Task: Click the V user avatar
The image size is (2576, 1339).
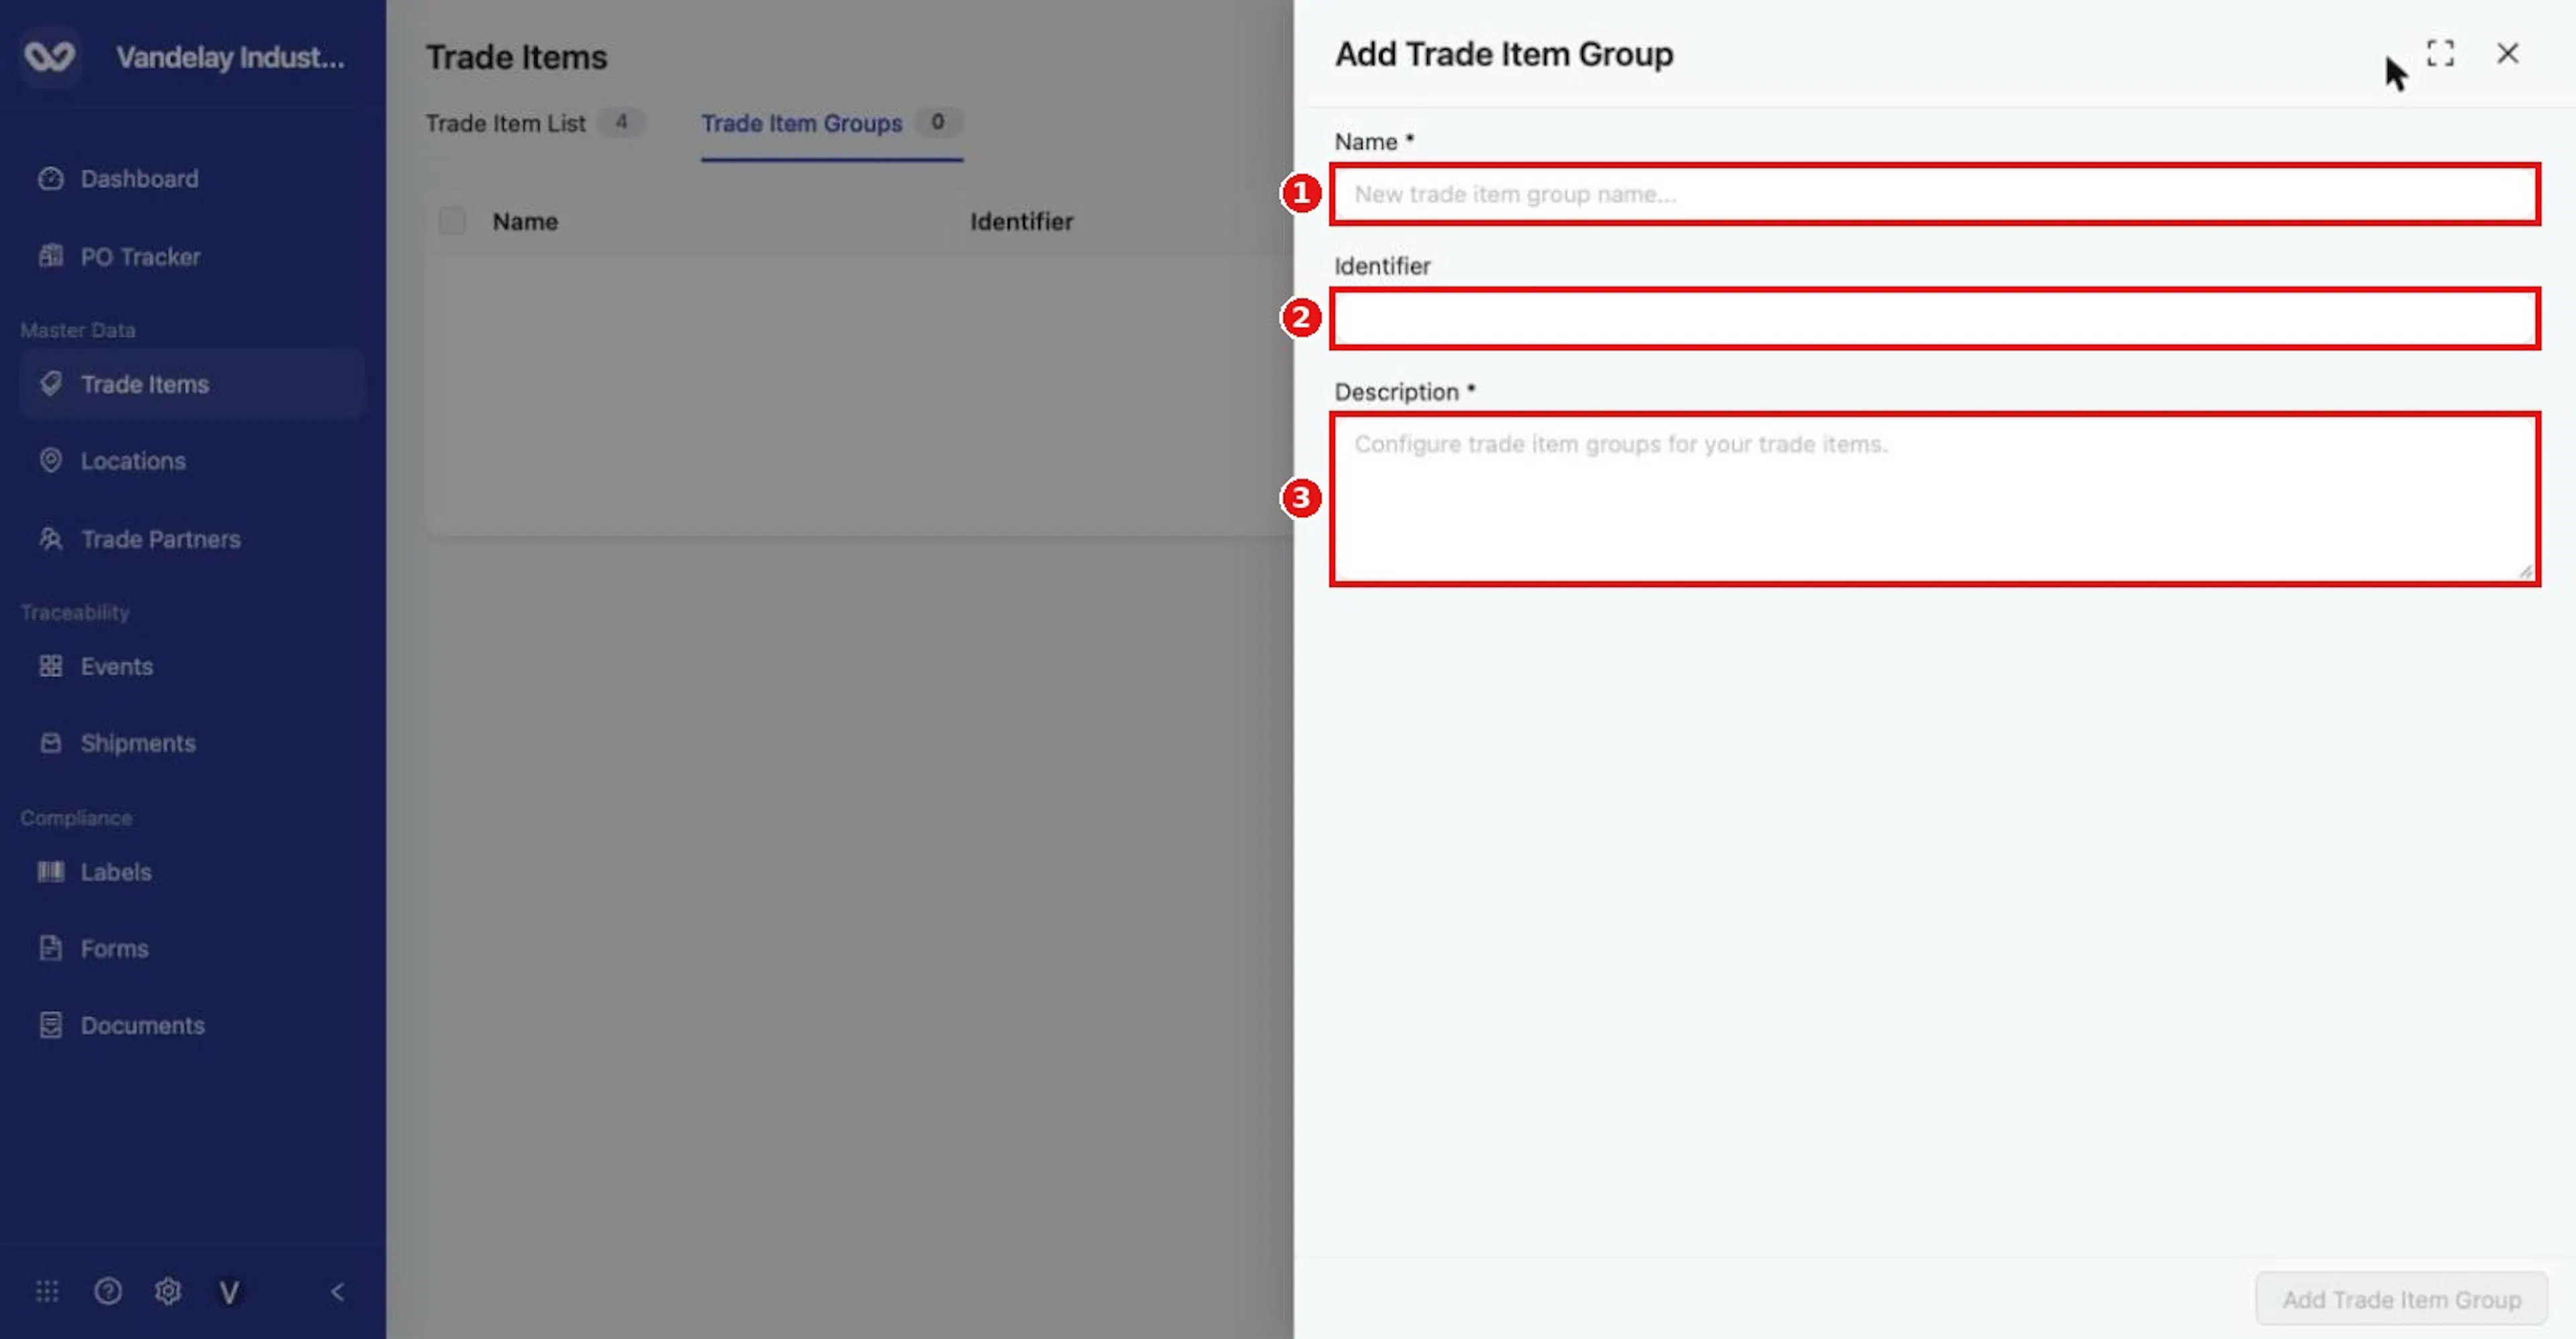Action: (x=229, y=1293)
